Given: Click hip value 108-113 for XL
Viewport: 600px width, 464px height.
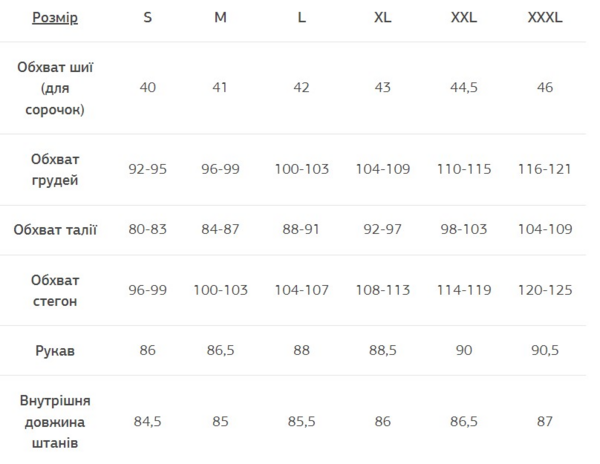Looking at the screenshot, I should [383, 291].
